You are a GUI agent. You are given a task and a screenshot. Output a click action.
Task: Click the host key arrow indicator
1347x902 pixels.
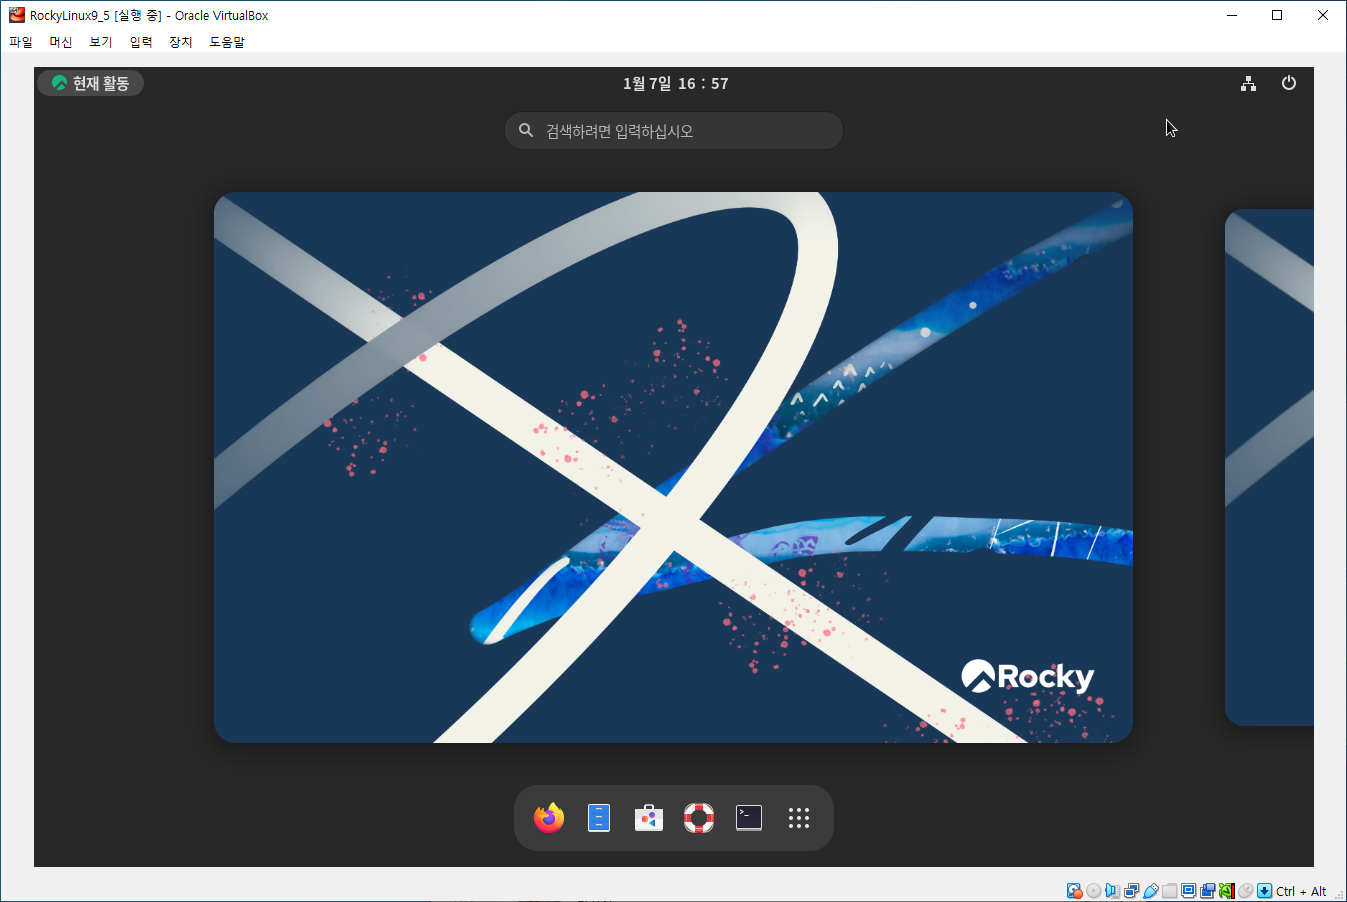click(x=1264, y=891)
